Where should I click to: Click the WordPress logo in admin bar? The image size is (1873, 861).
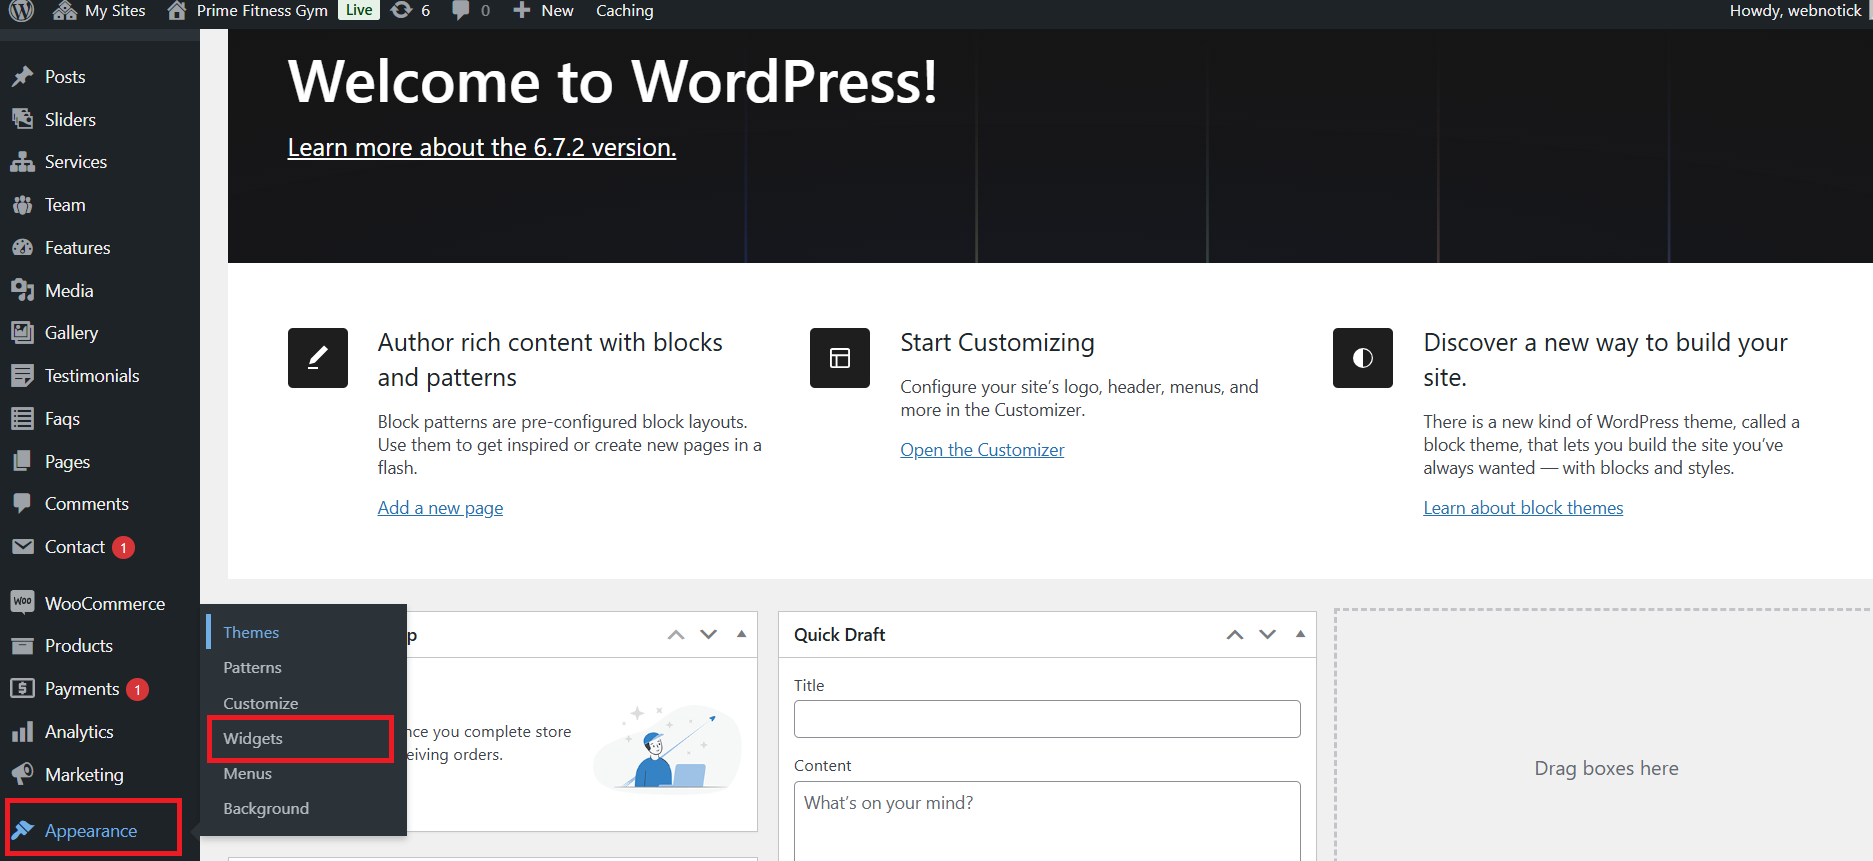click(21, 11)
